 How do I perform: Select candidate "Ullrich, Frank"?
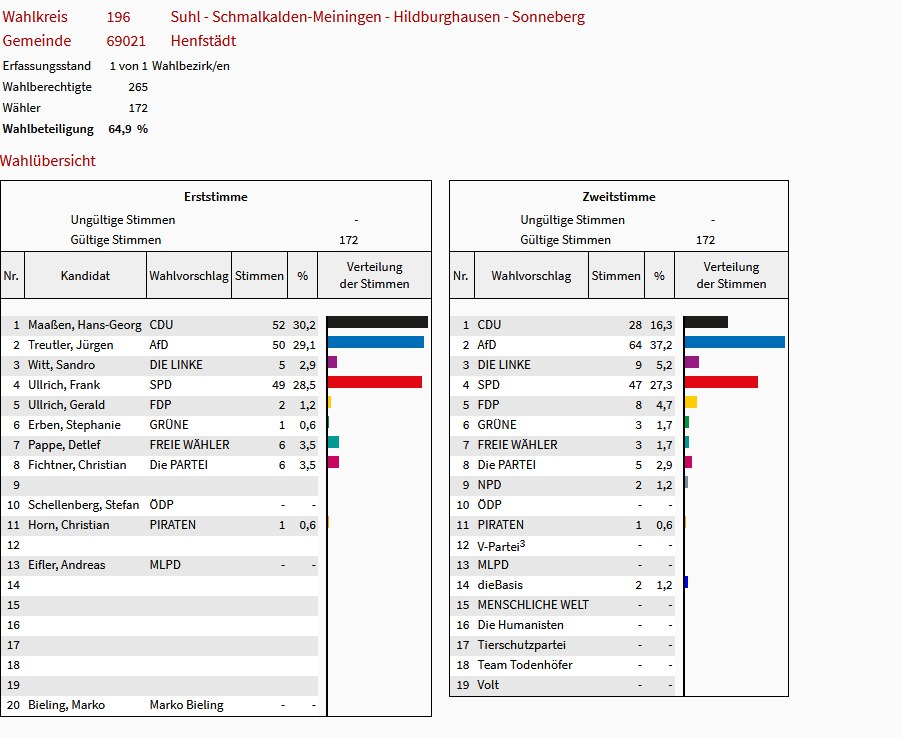(64, 385)
